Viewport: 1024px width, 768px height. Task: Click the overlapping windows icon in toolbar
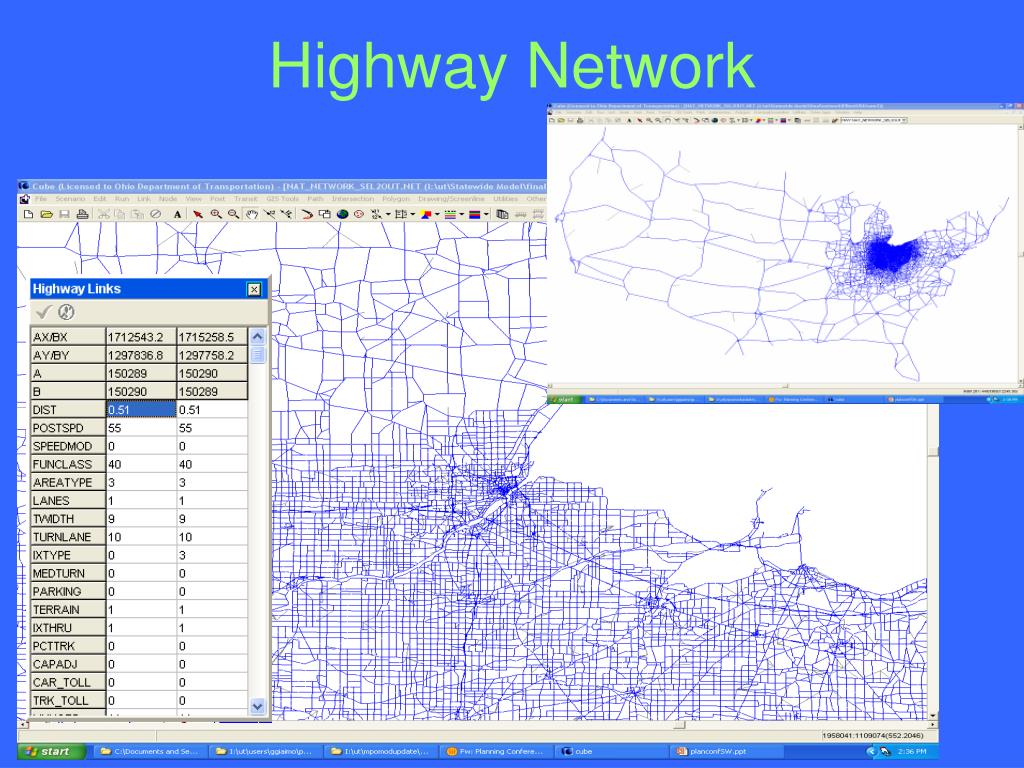pyautogui.click(x=325, y=214)
